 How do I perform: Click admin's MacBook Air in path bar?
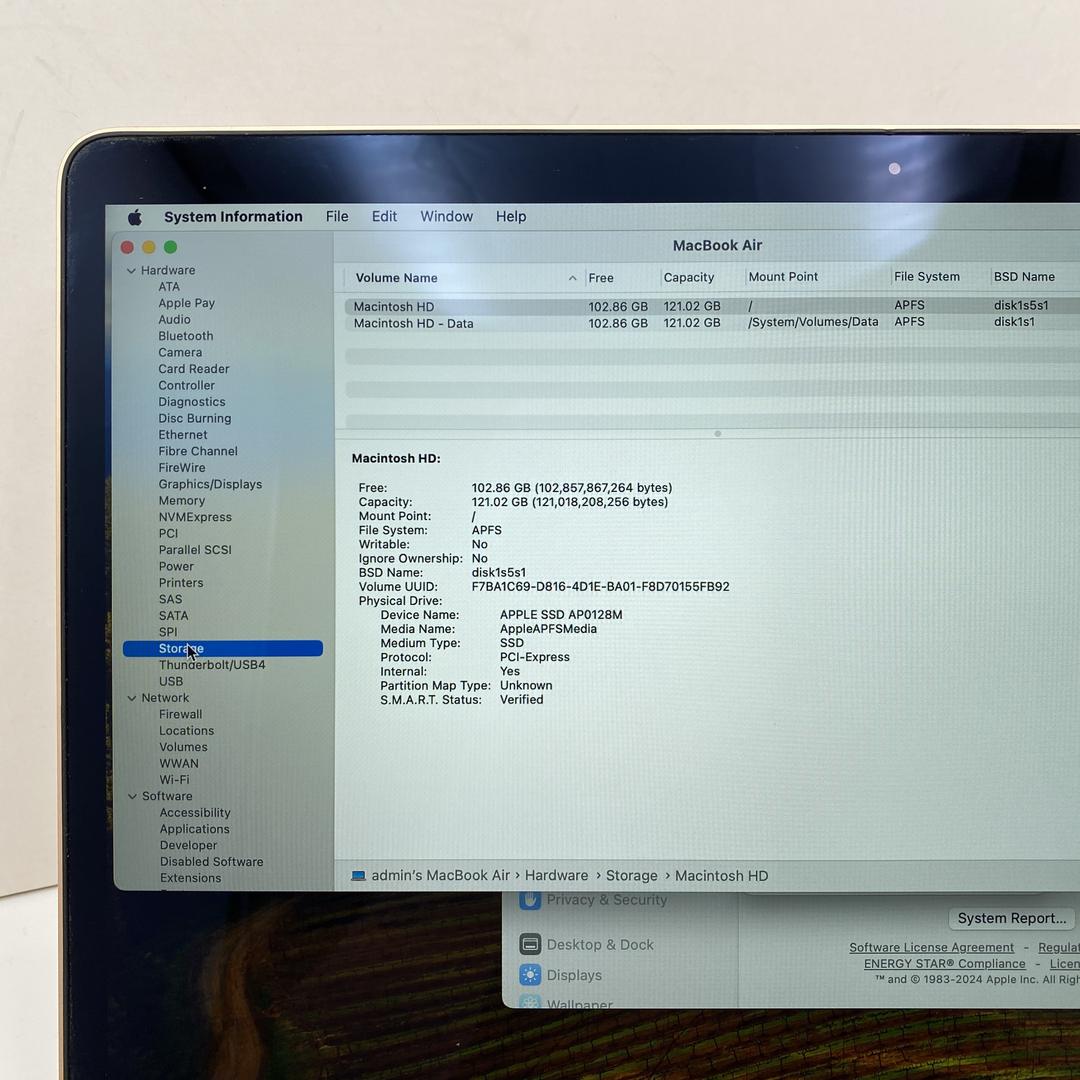pos(441,875)
